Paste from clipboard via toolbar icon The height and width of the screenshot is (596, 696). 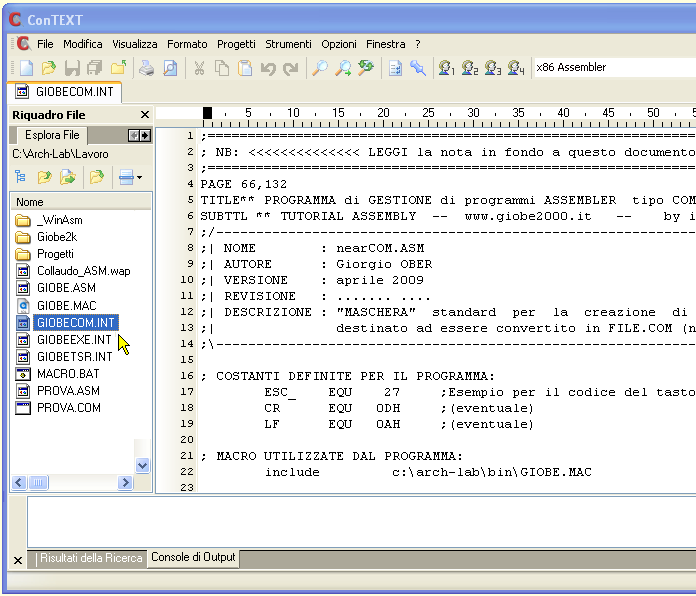[245, 68]
